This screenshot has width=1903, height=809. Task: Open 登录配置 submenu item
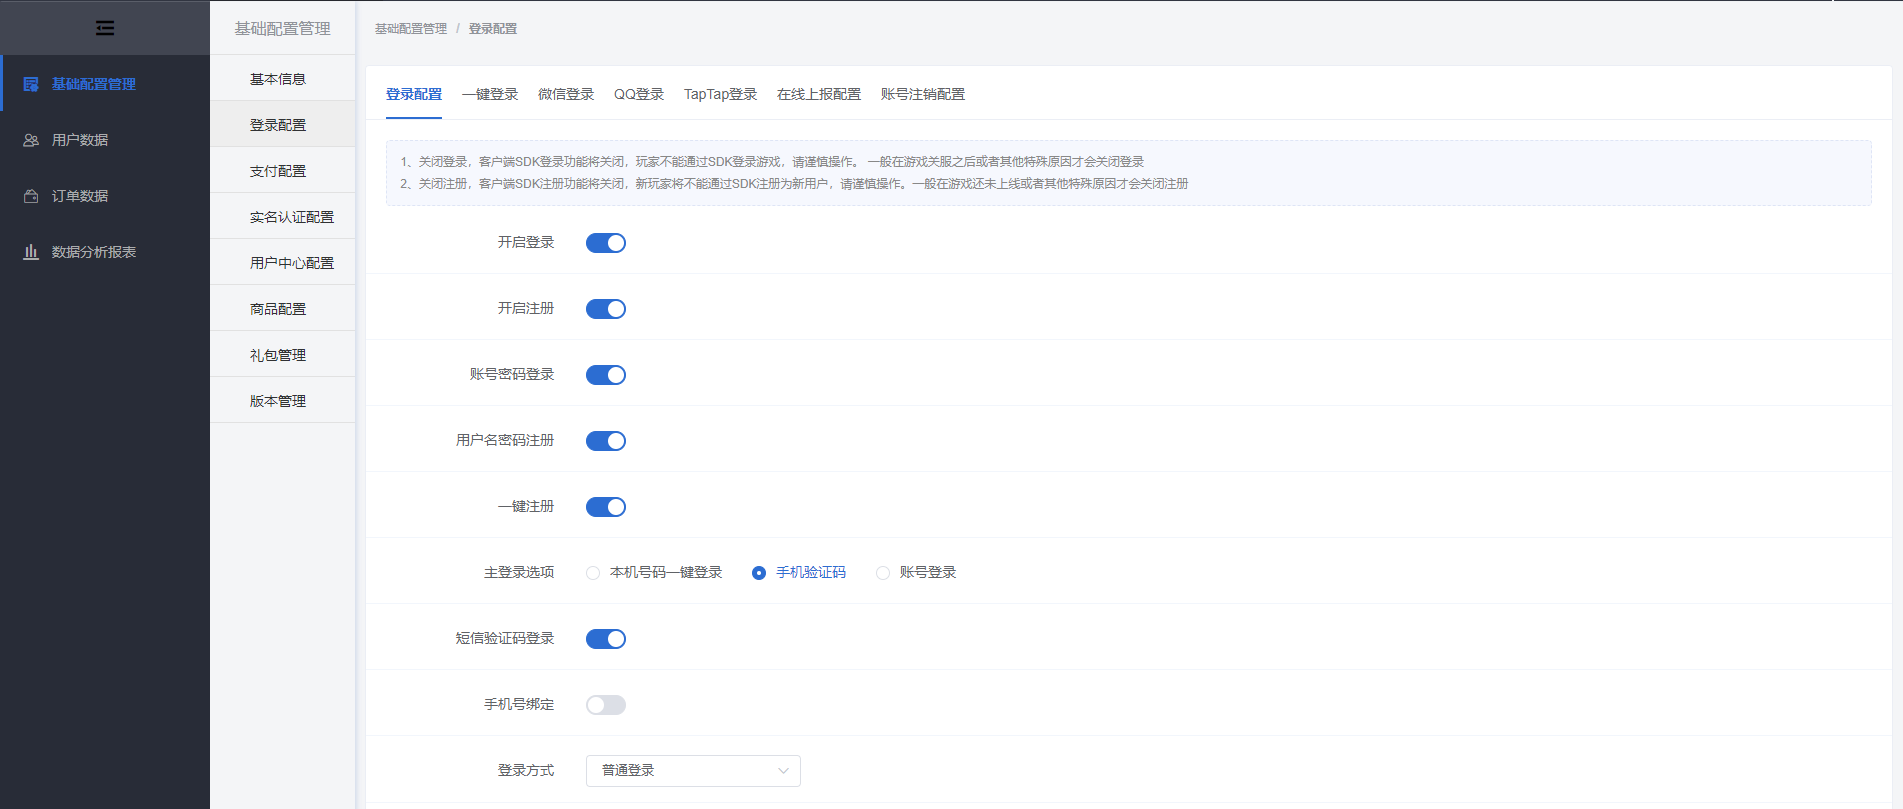(x=283, y=125)
